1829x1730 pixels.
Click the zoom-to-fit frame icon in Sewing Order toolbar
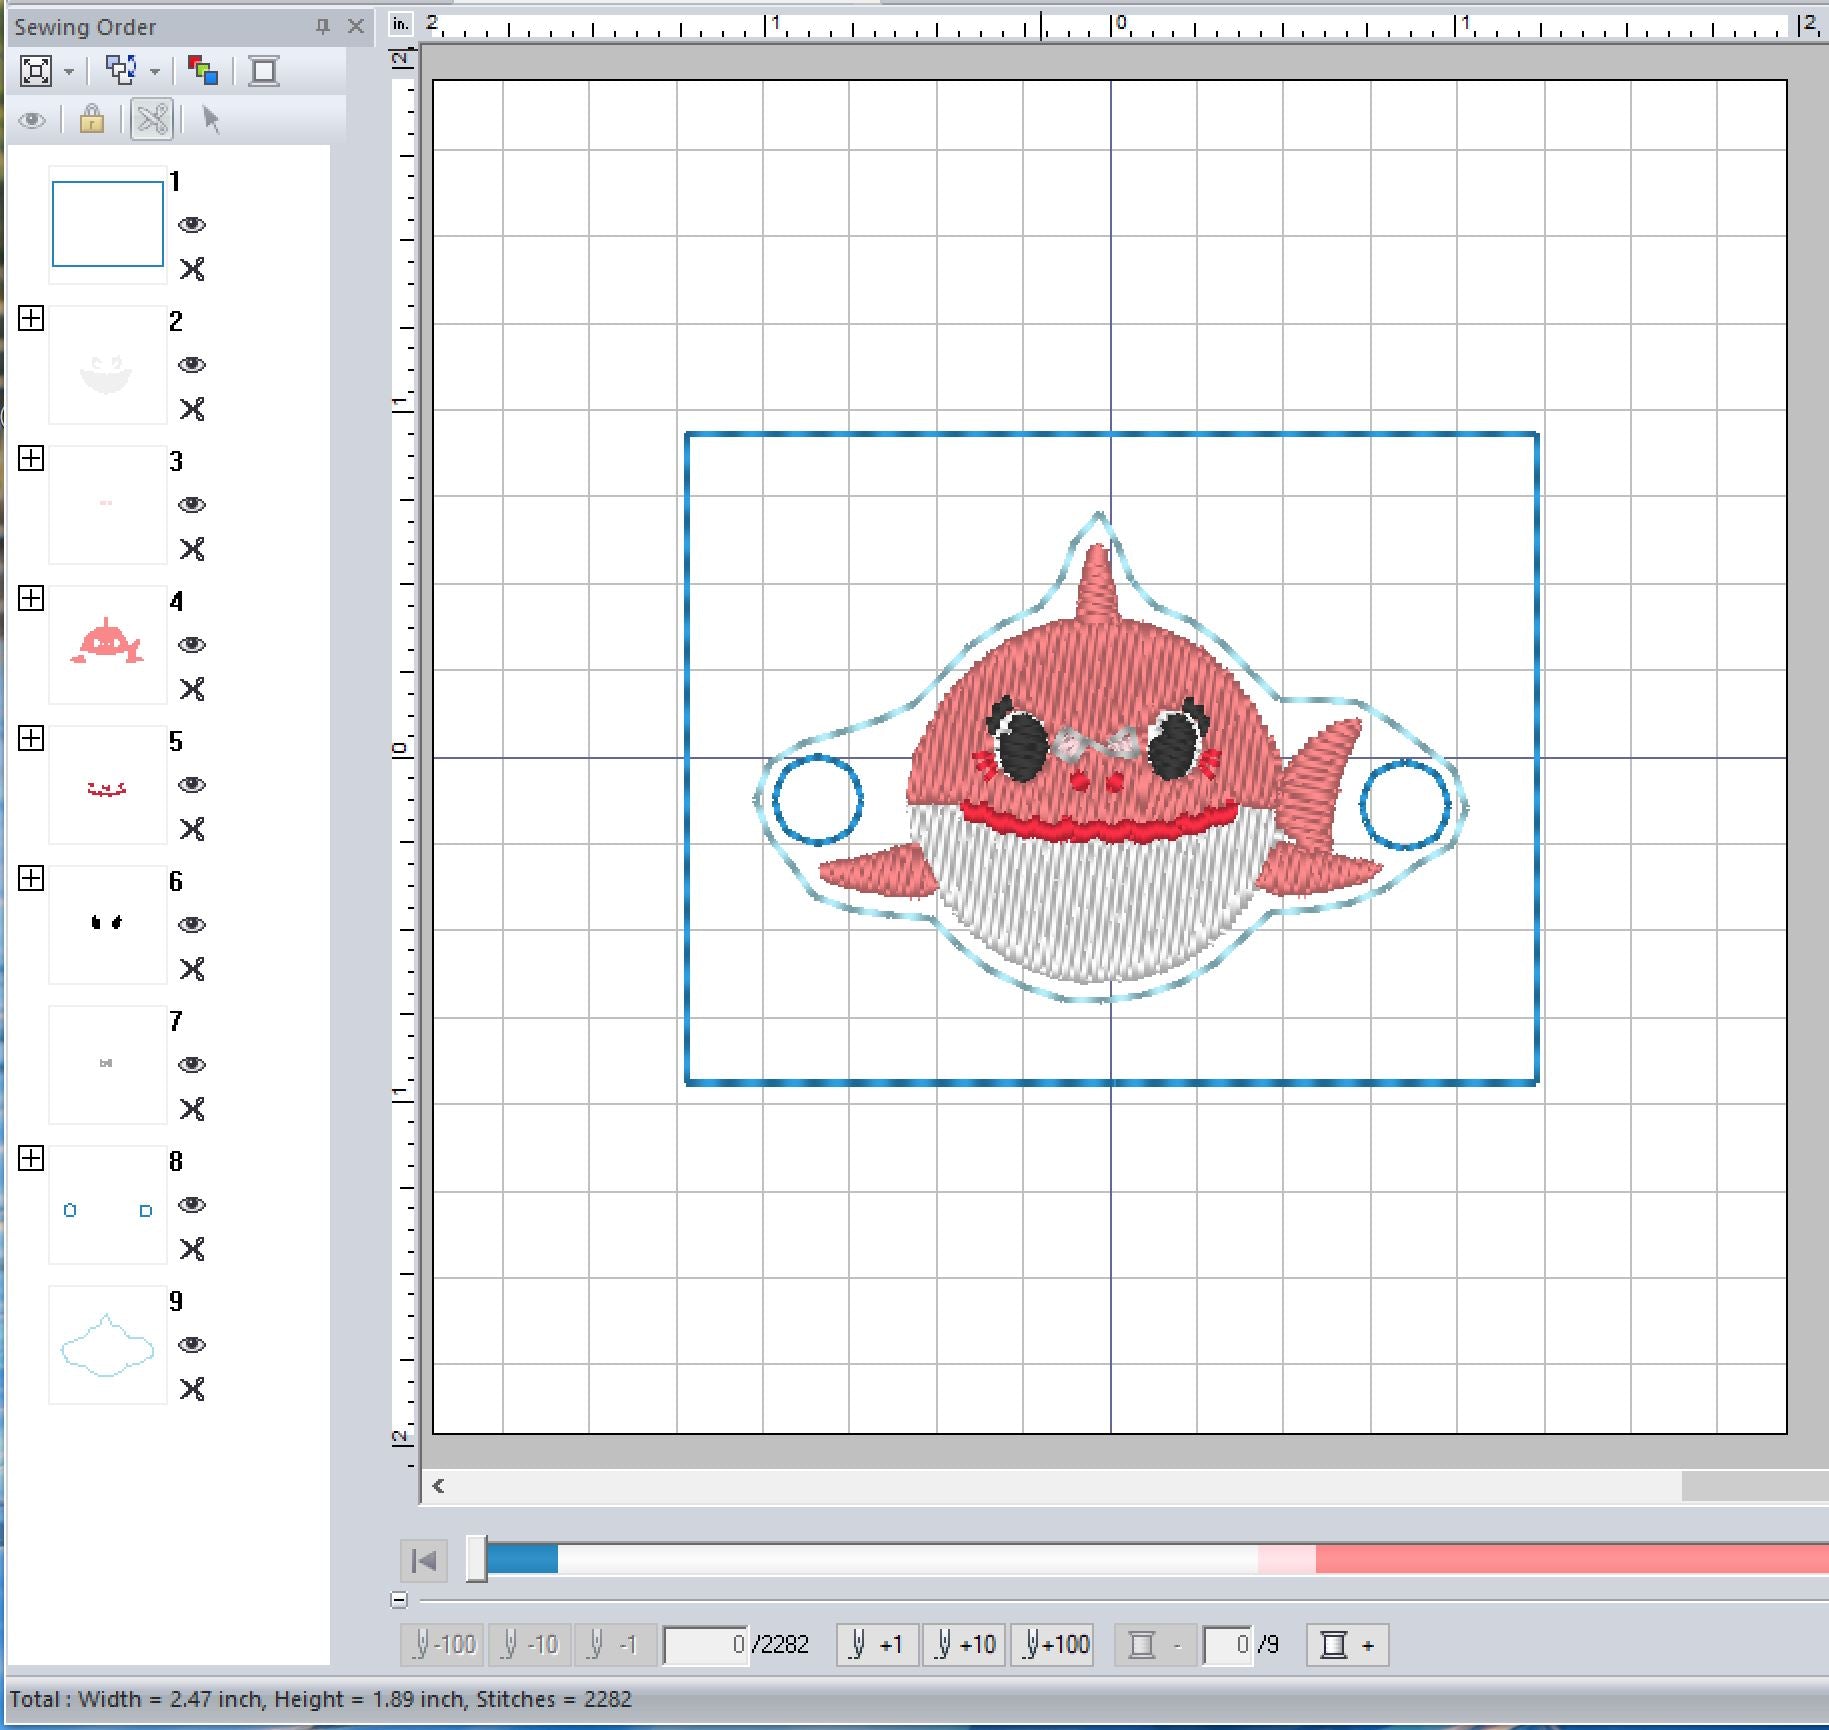[36, 71]
